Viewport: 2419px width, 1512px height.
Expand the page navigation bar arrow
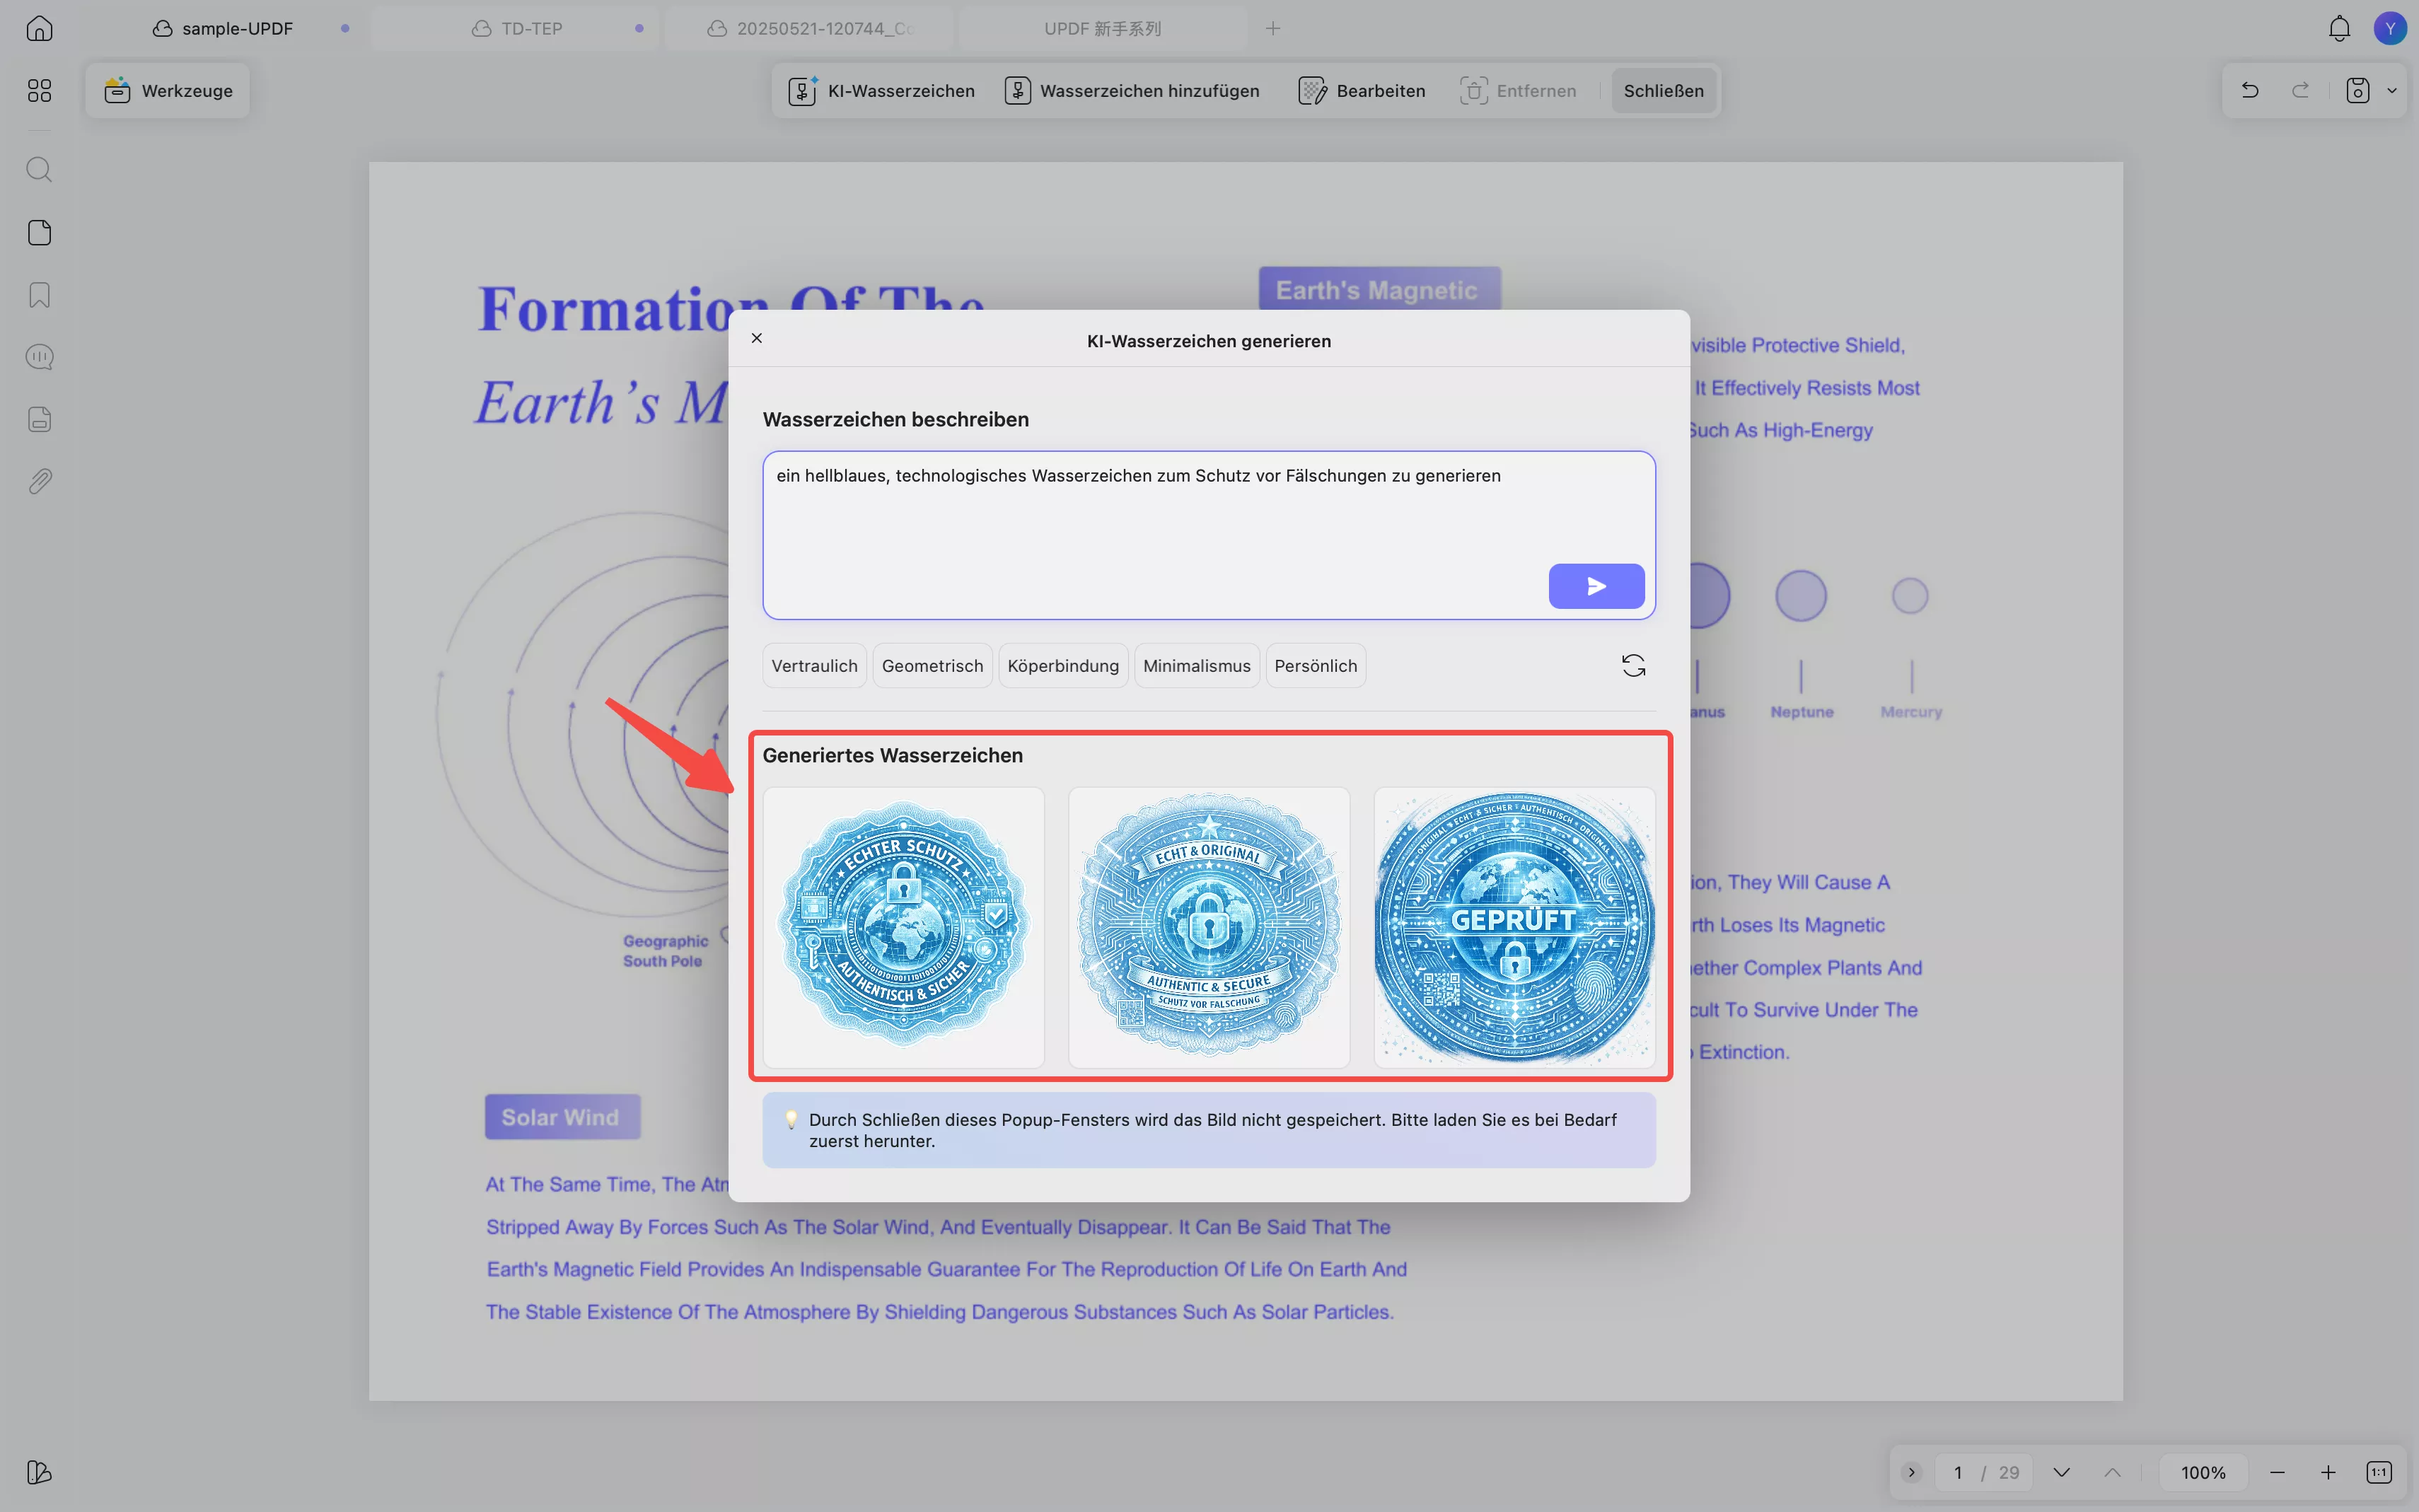coord(1911,1472)
